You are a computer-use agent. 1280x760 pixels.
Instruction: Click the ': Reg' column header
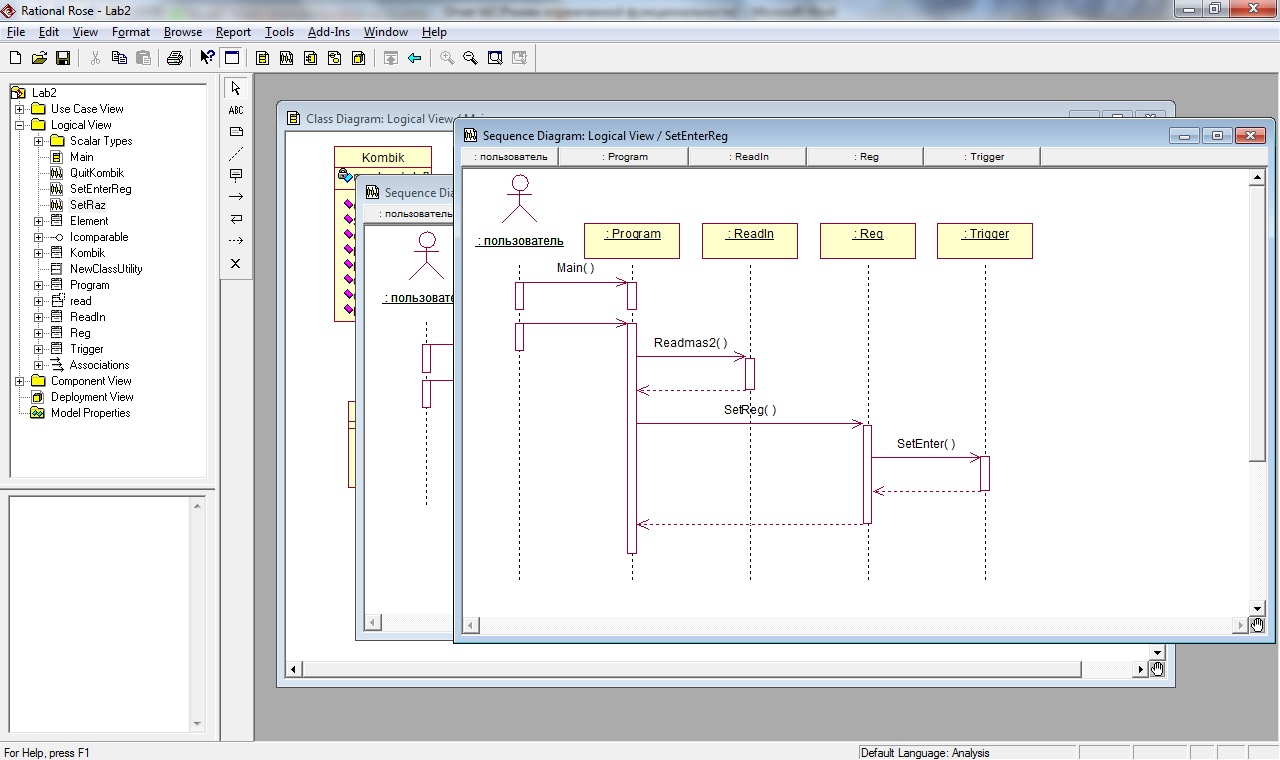point(865,156)
